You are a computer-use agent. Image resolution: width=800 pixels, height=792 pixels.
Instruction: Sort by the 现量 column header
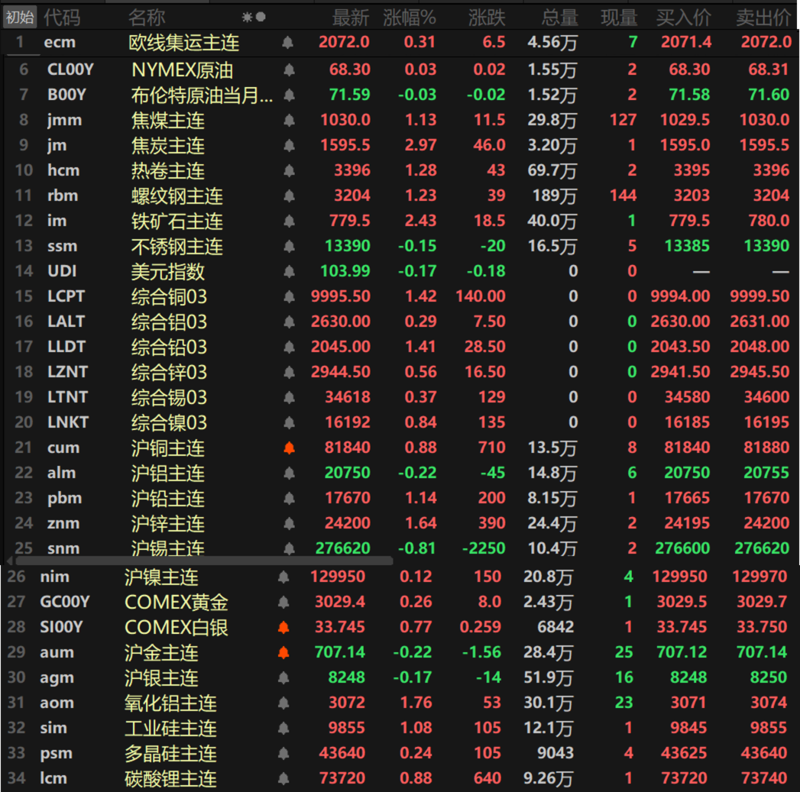[x=619, y=18]
